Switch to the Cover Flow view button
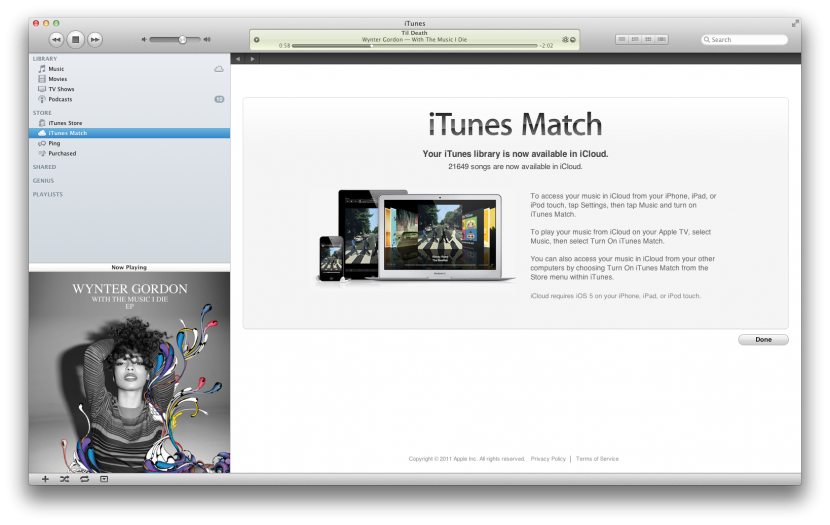This screenshot has width=830, height=525. tap(661, 39)
